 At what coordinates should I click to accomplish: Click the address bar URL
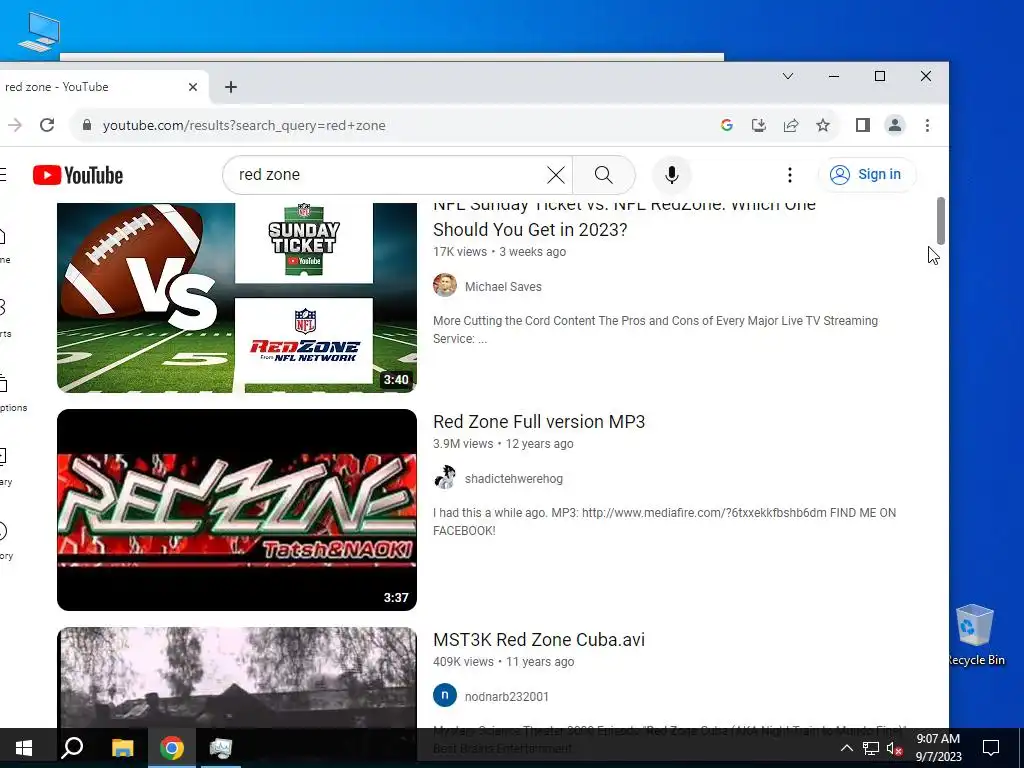244,125
